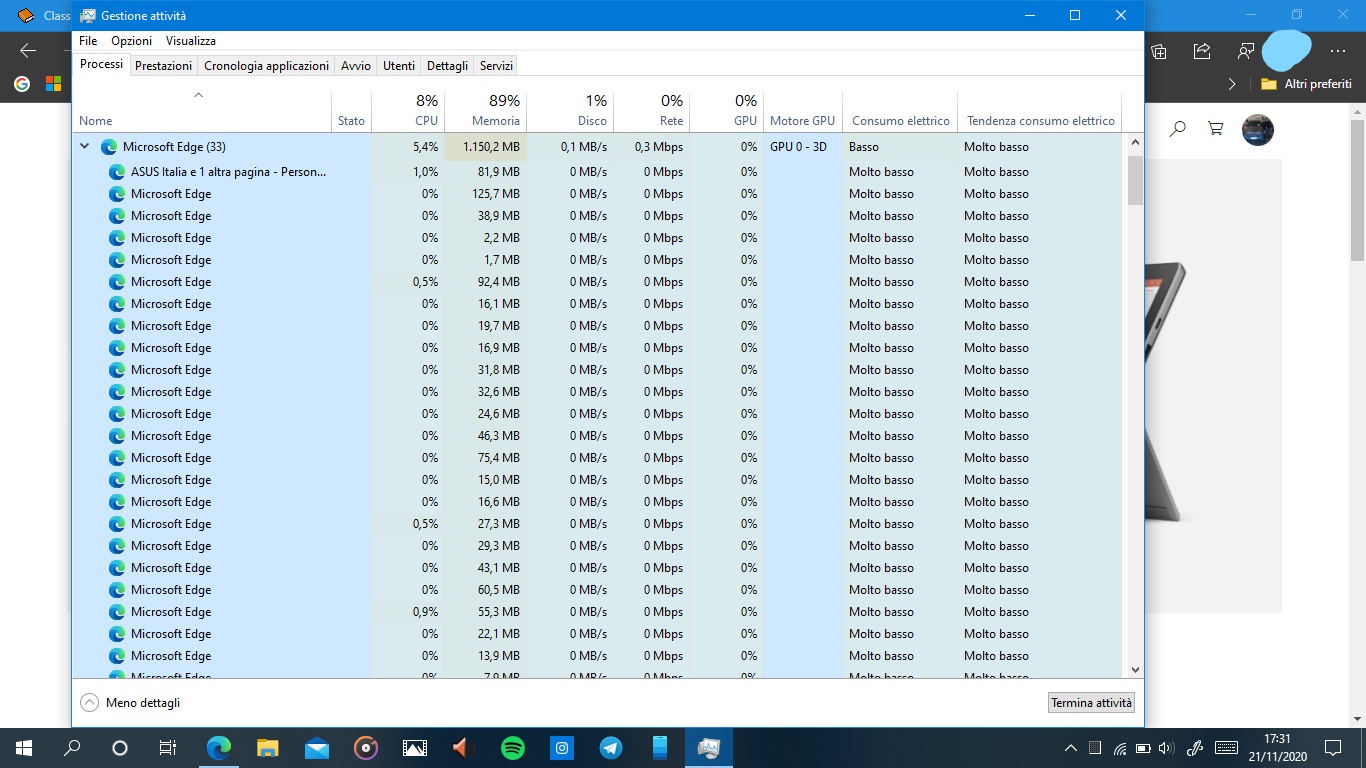Click the 1.150,2 MB memory cell

coord(485,147)
